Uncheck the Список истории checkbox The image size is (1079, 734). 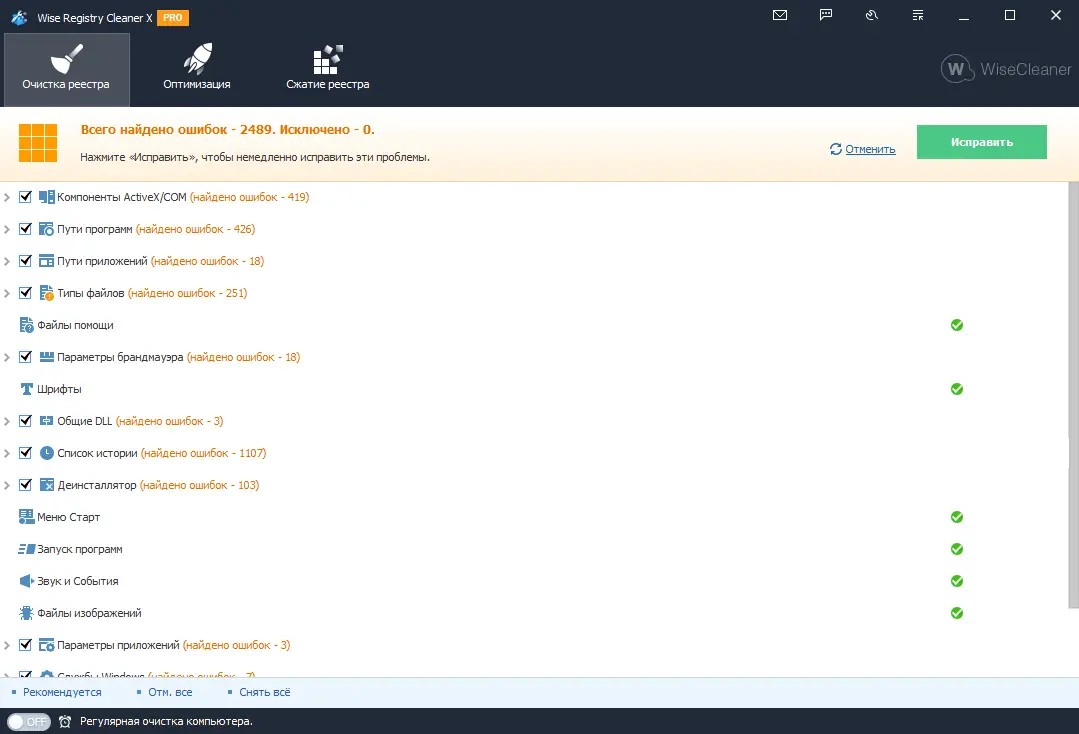pos(25,453)
